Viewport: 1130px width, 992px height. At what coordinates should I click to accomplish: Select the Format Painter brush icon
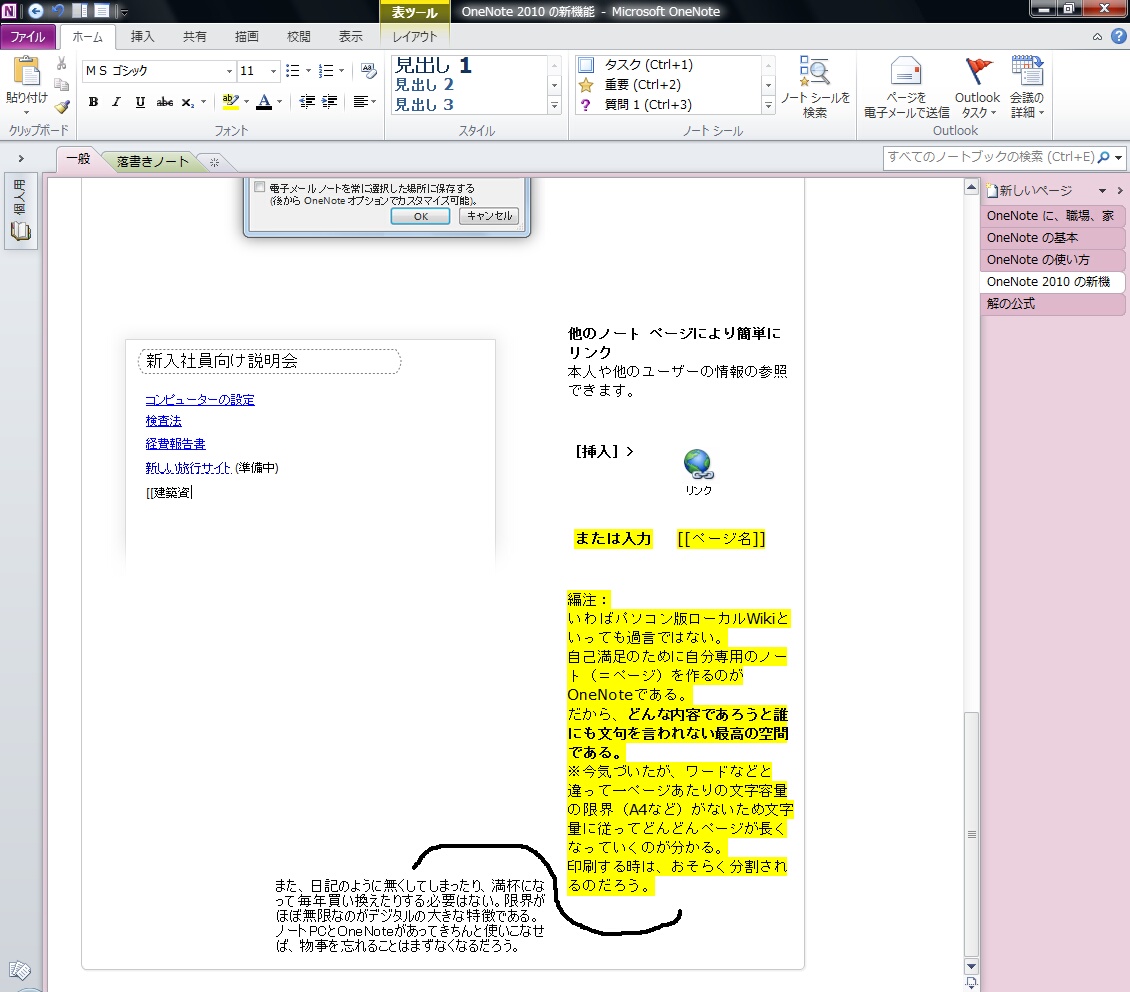tap(62, 107)
